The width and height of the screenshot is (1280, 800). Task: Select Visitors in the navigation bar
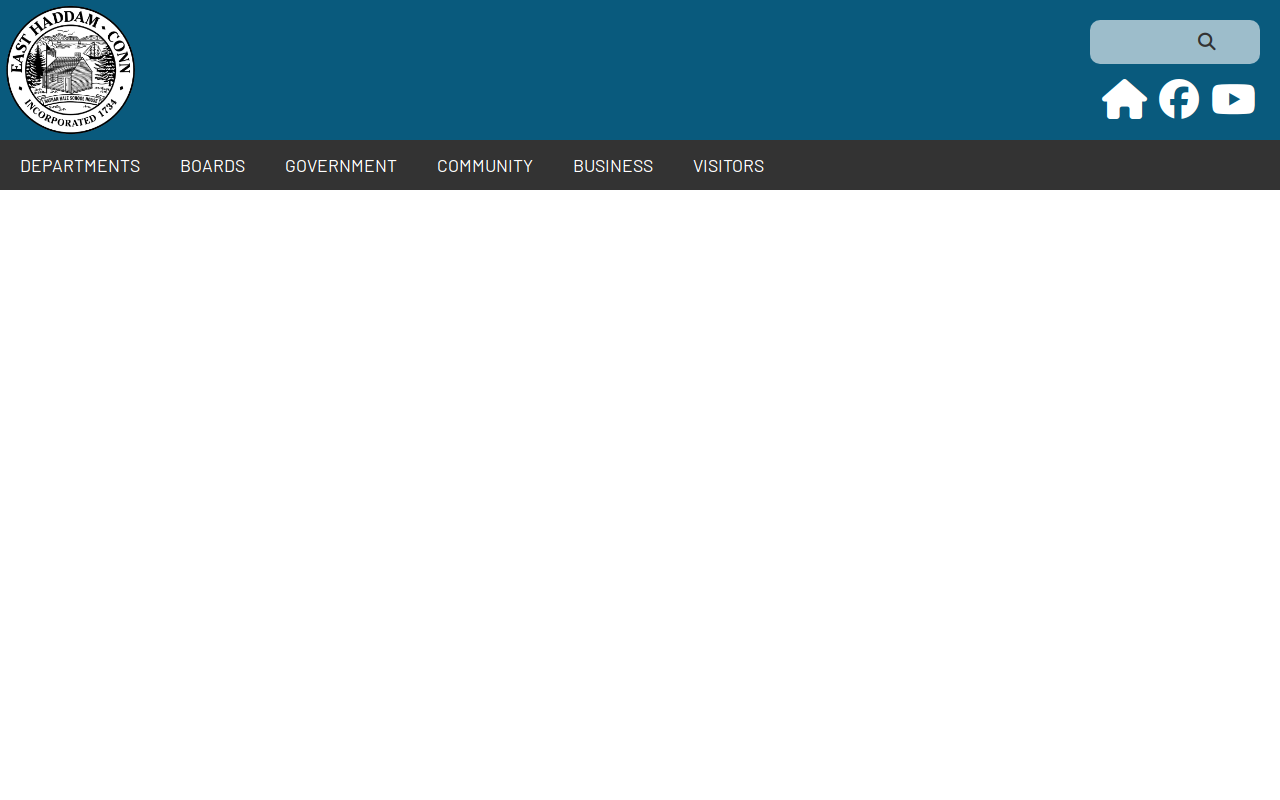point(728,166)
